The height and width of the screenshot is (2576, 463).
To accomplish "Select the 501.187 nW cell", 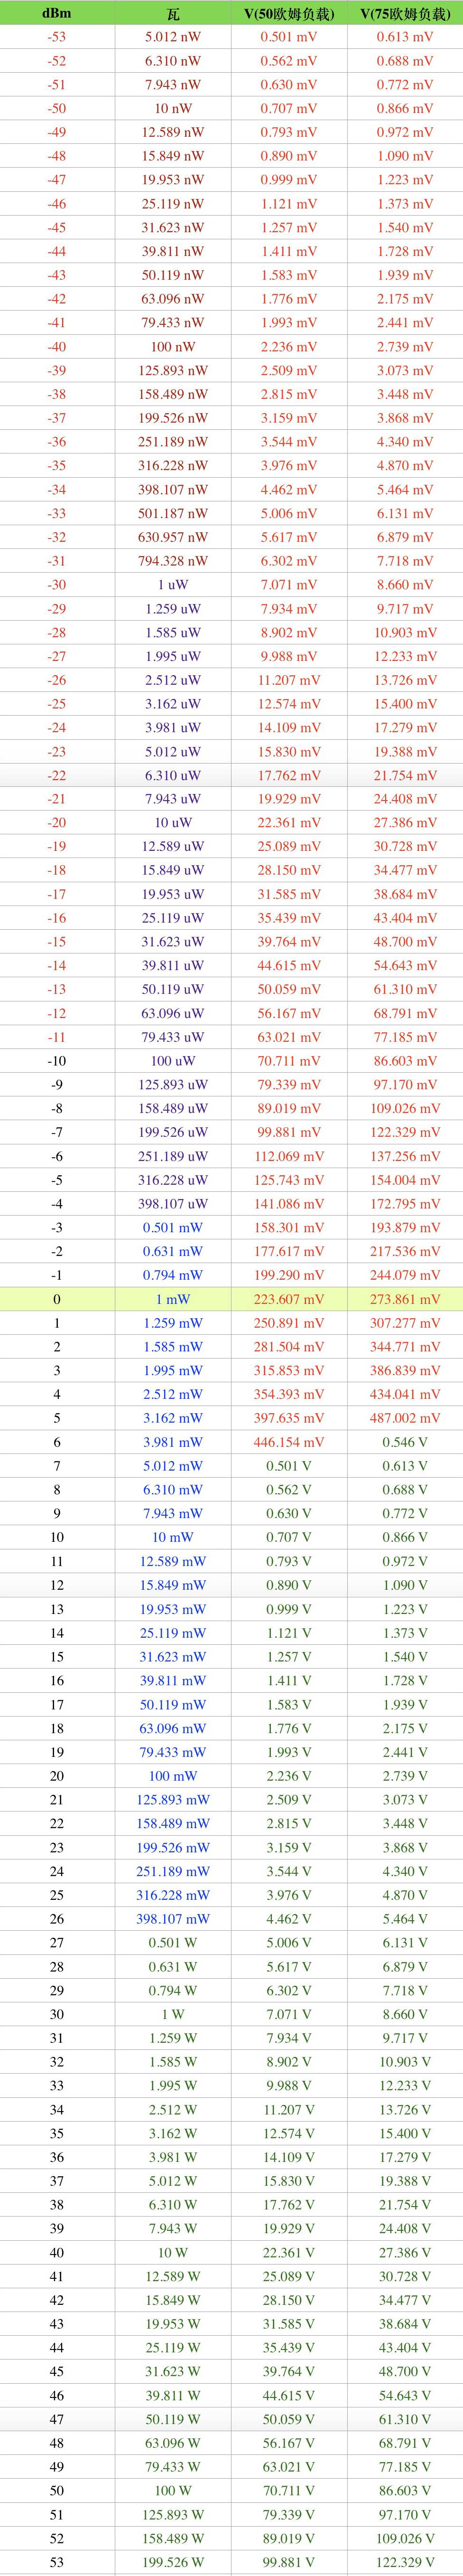I will coord(173,513).
